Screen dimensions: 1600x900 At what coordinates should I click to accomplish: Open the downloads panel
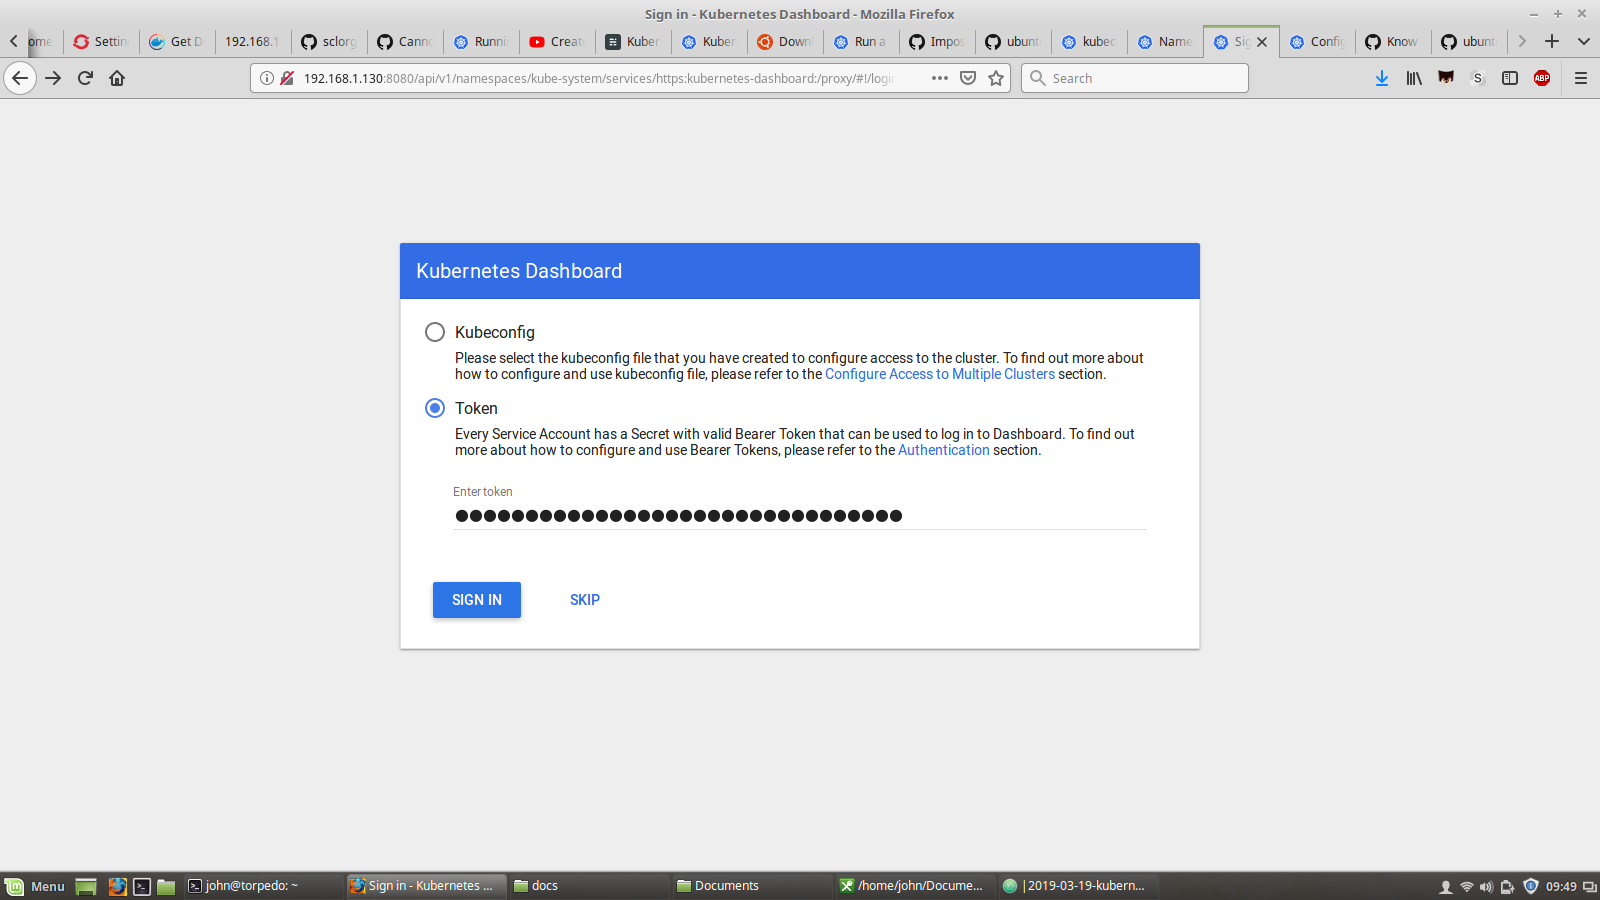point(1382,78)
